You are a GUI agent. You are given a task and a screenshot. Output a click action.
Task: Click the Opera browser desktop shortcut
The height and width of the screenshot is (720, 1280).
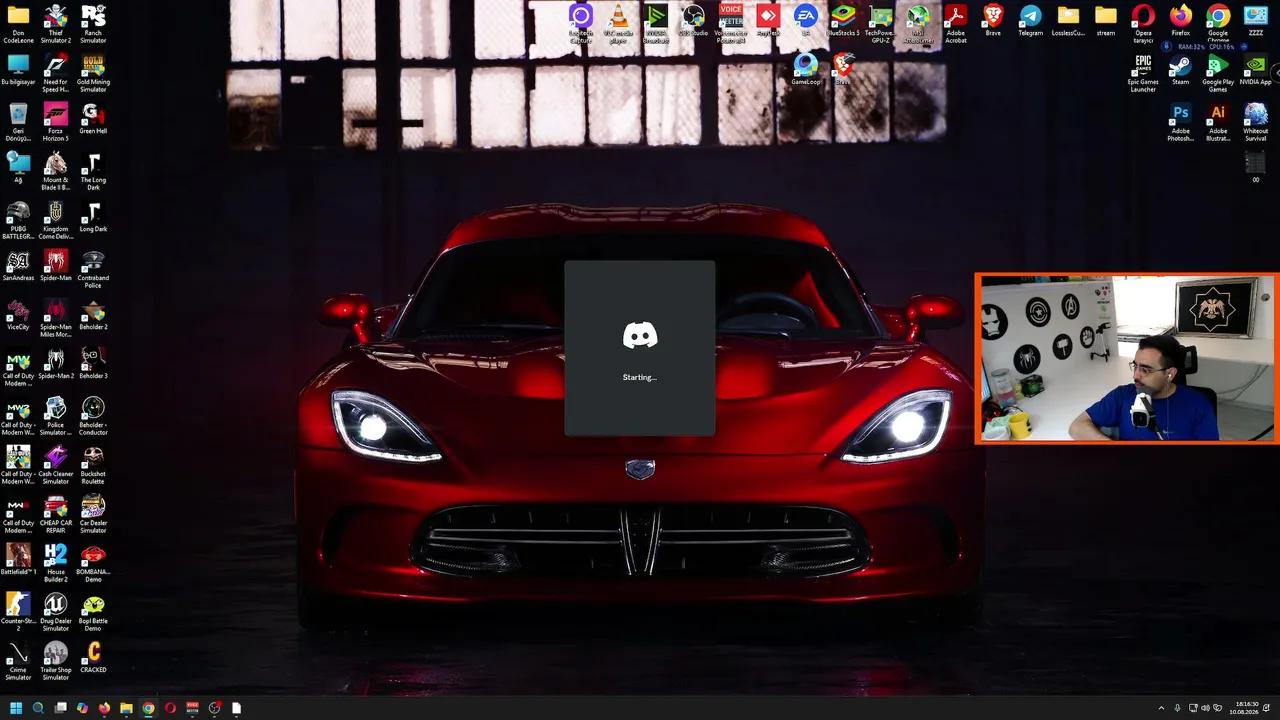click(1143, 24)
